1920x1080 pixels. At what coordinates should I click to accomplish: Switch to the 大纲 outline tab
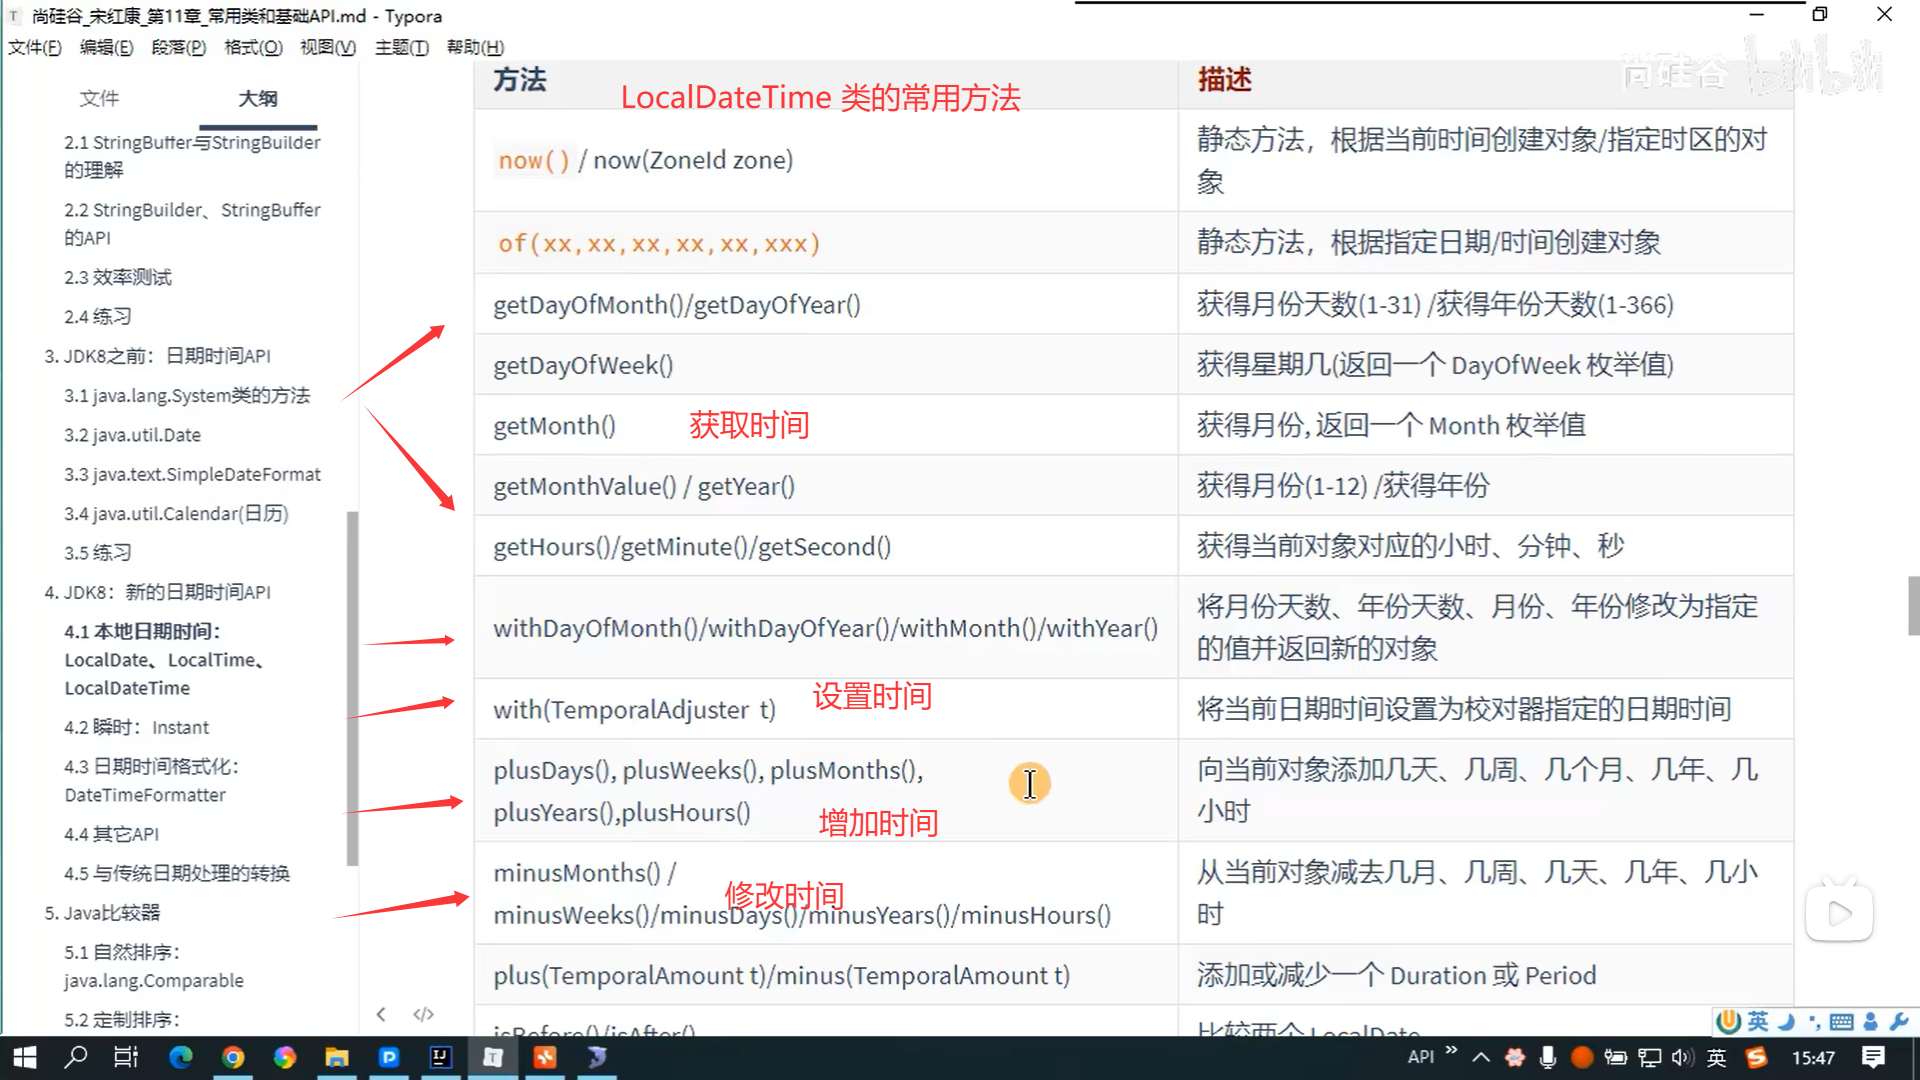coord(258,98)
